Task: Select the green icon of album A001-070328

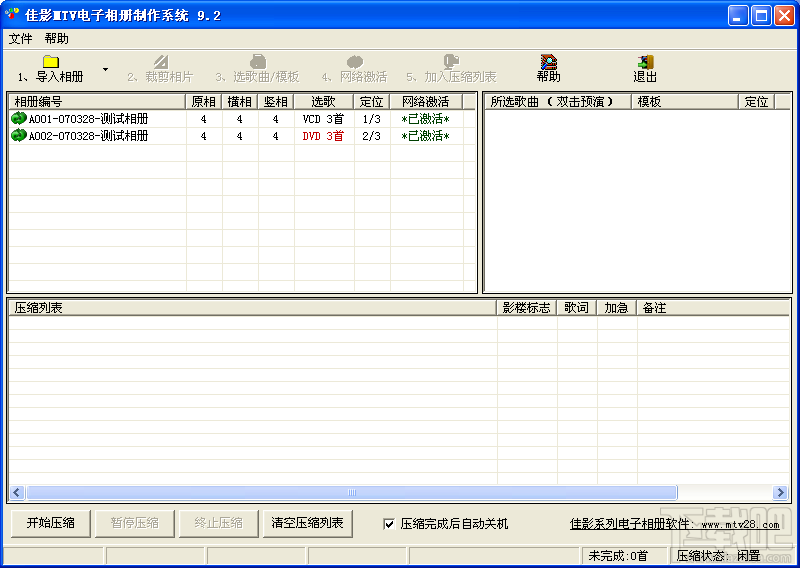Action: (x=18, y=118)
